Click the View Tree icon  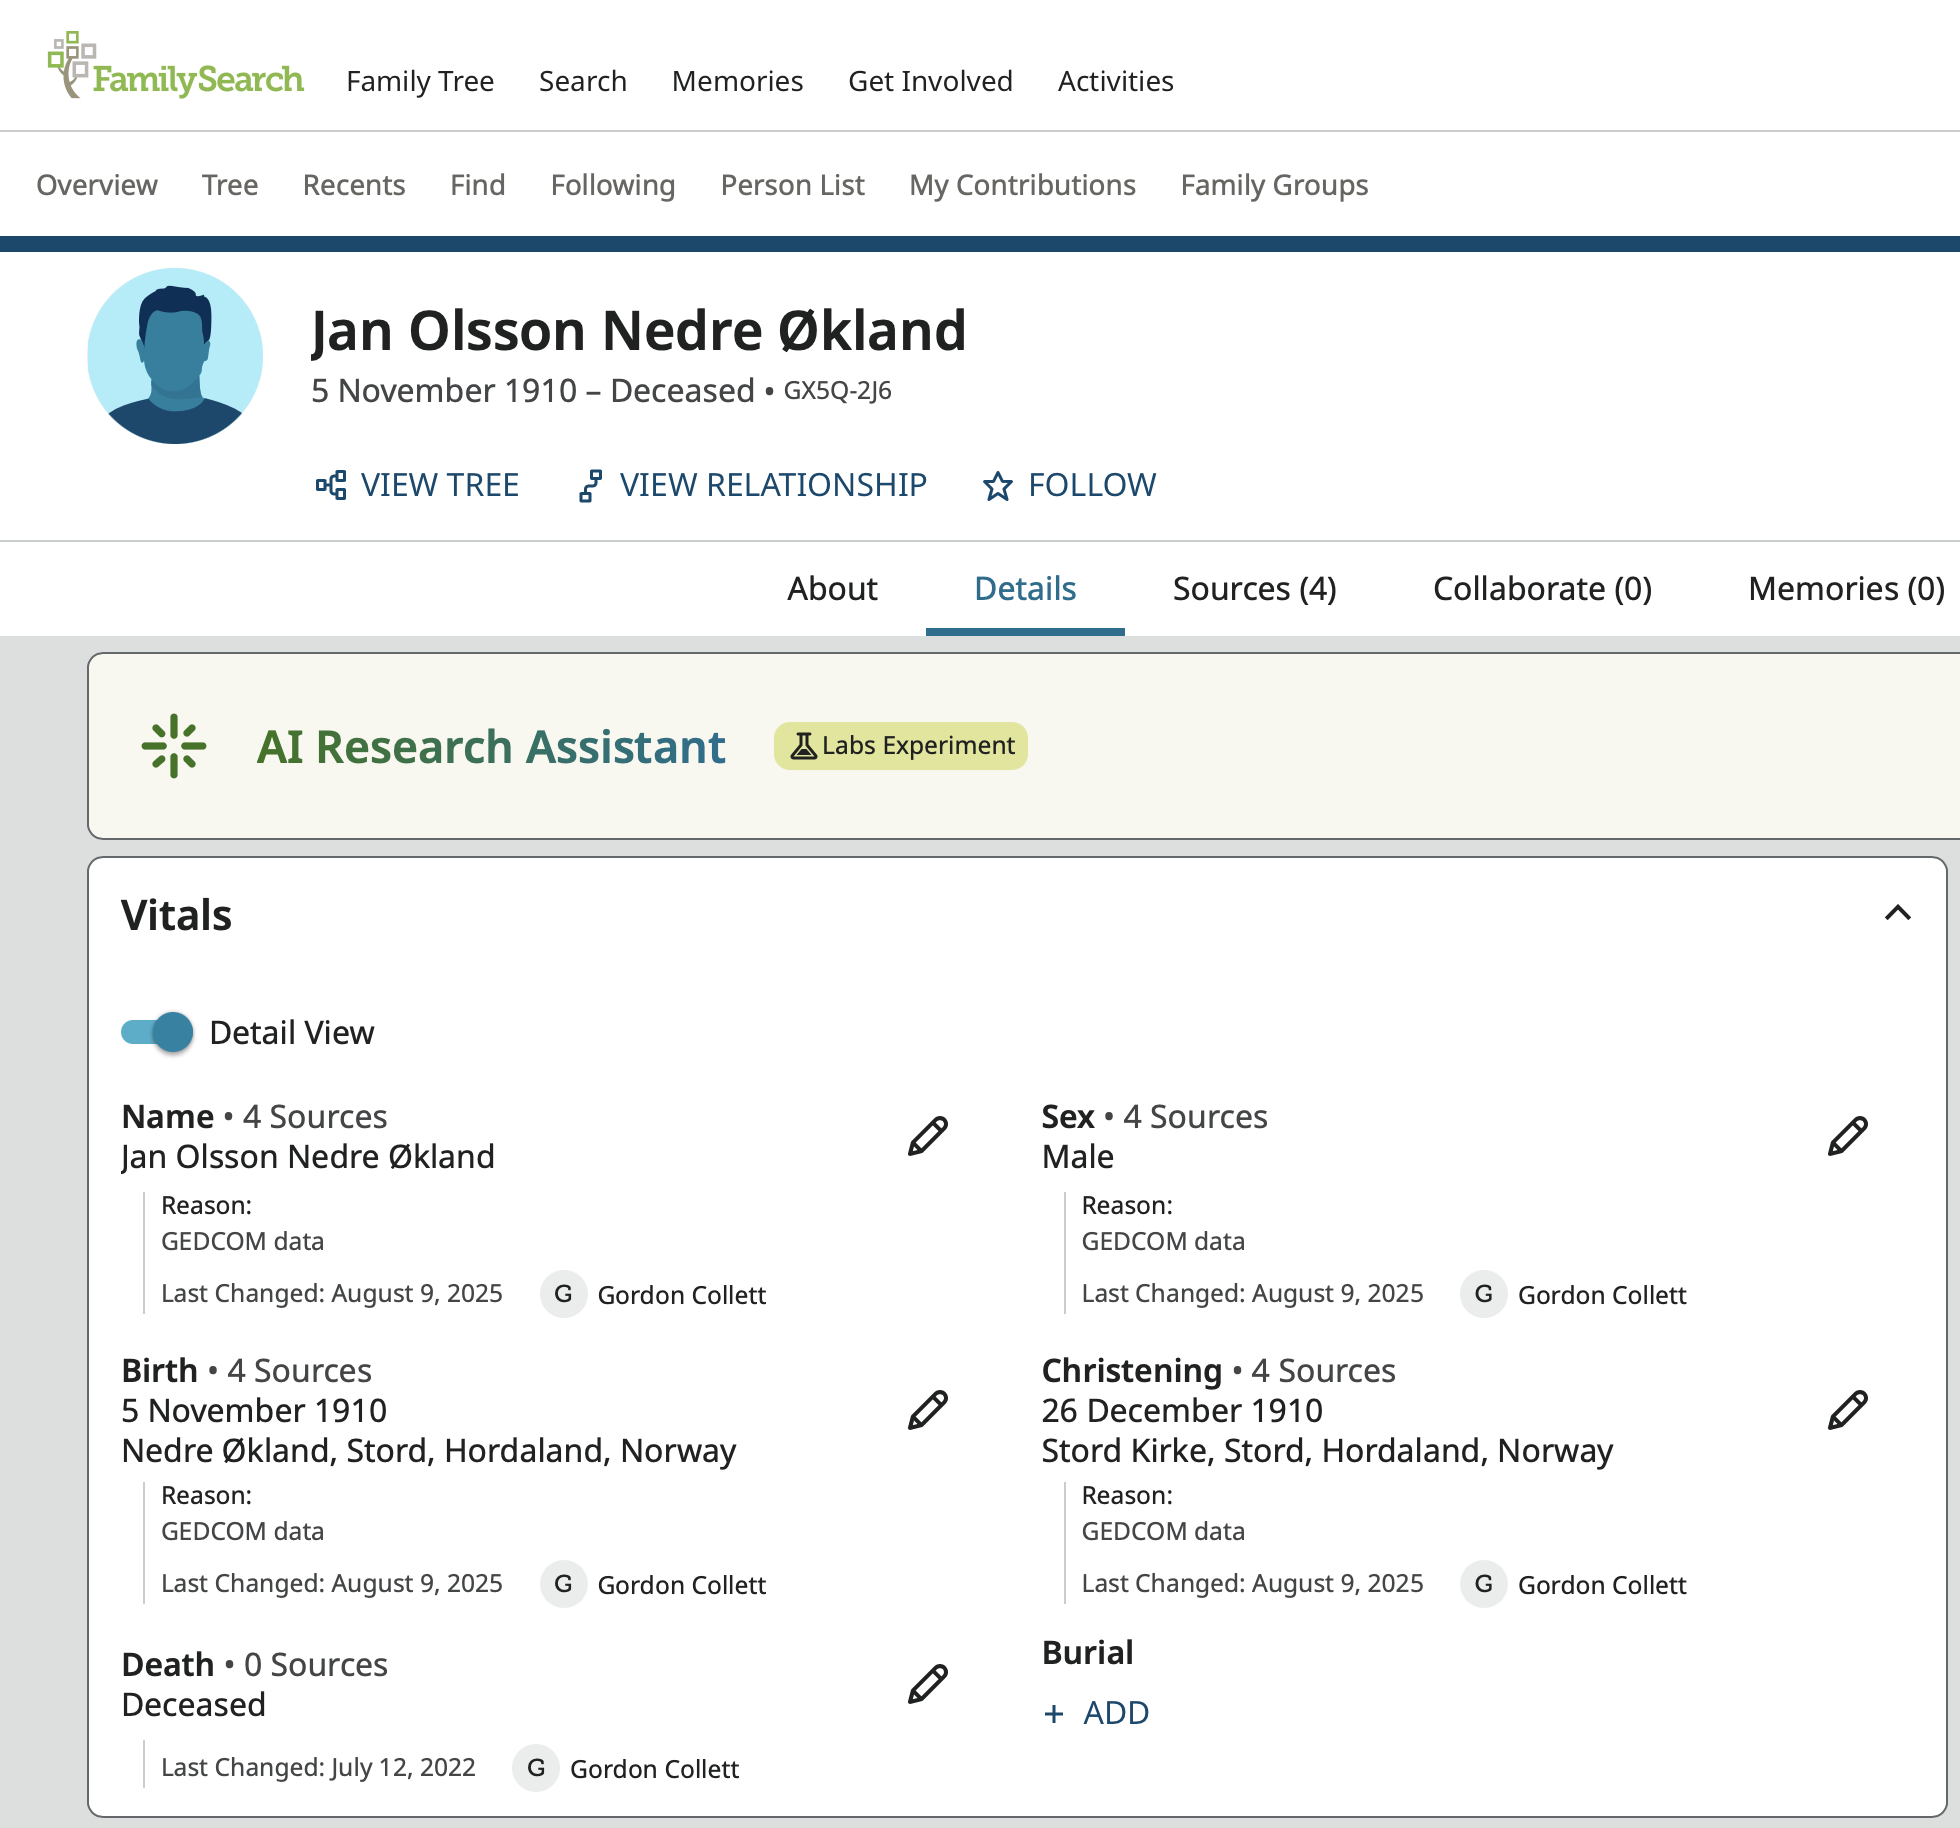[331, 486]
